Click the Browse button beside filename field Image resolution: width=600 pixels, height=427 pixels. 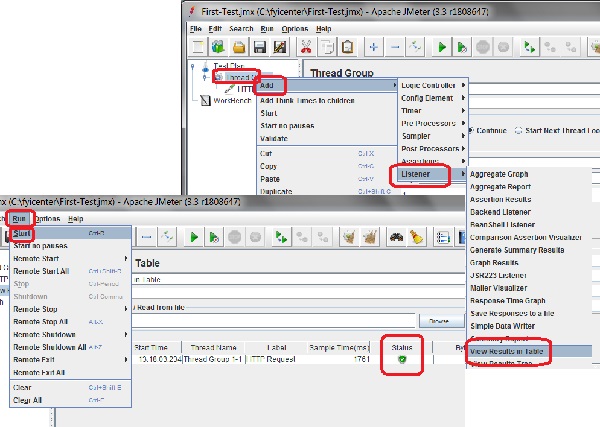[x=441, y=321]
